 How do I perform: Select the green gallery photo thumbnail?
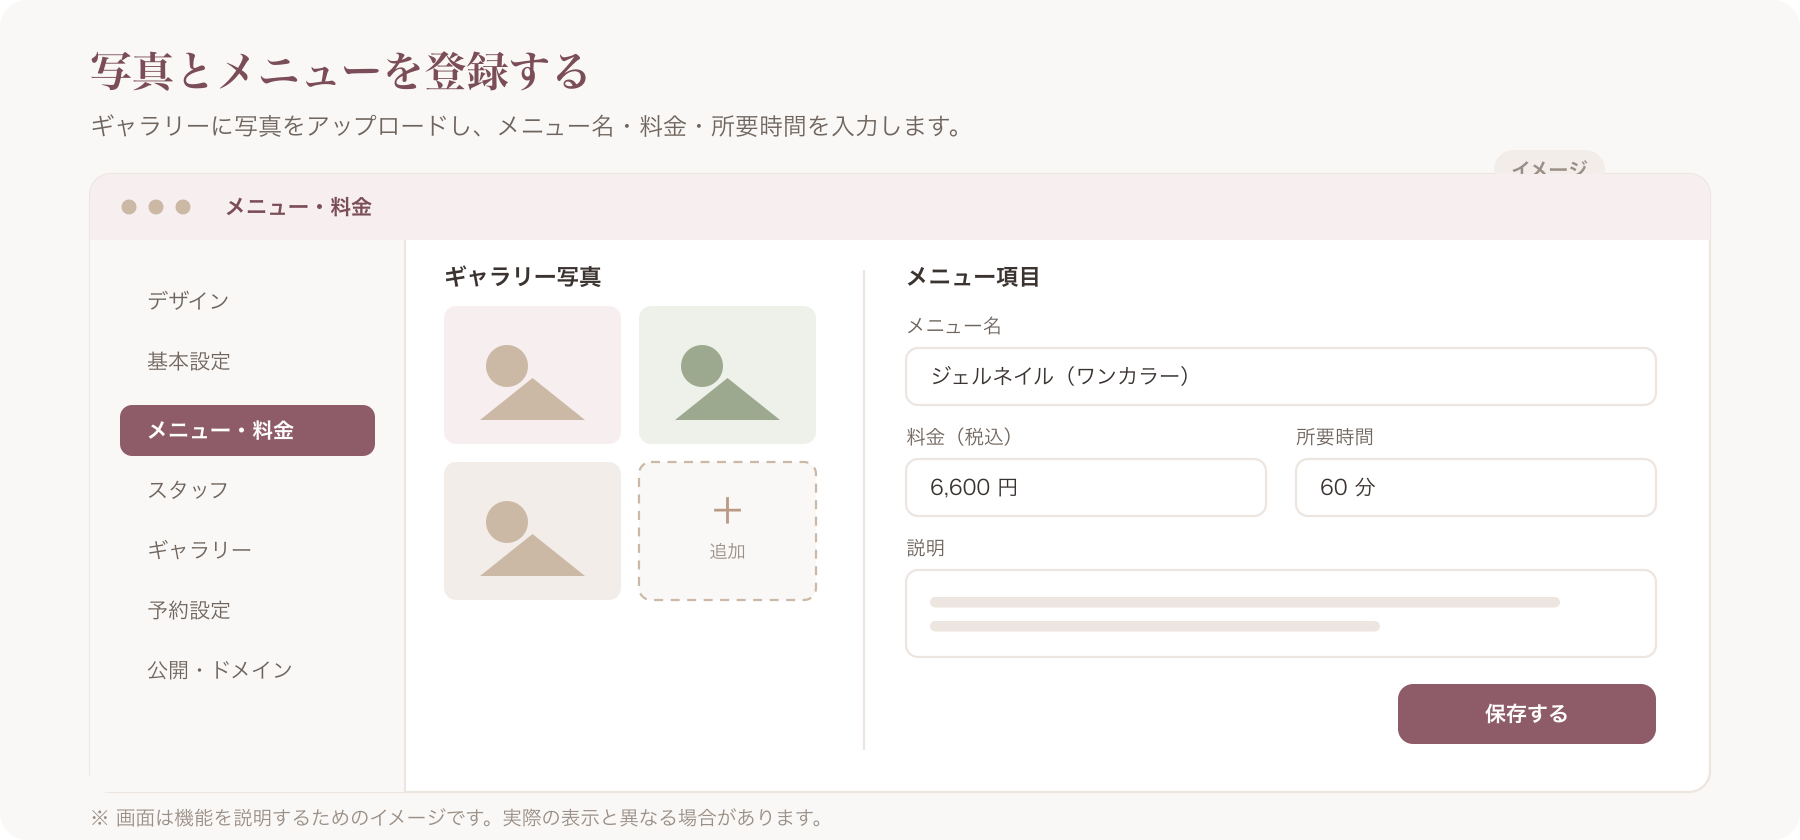727,375
